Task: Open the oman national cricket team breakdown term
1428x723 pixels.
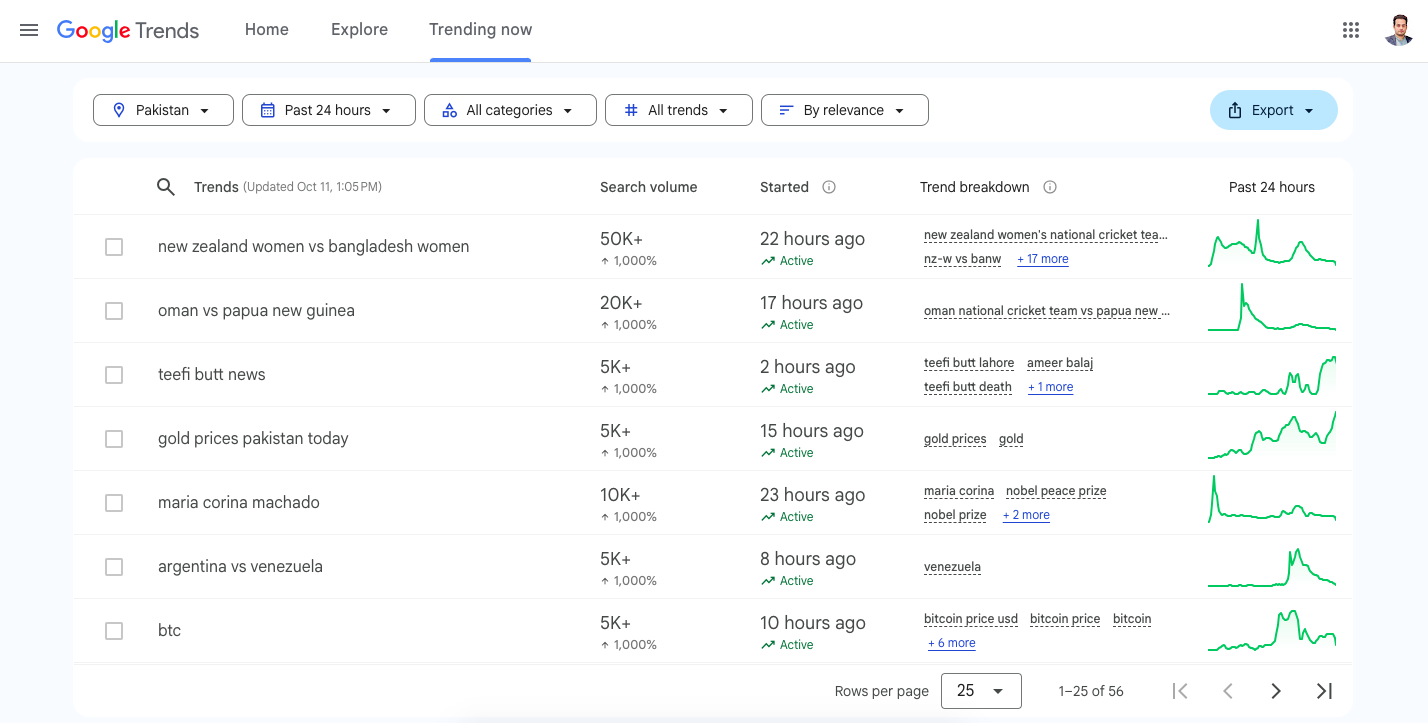Action: tap(1046, 311)
